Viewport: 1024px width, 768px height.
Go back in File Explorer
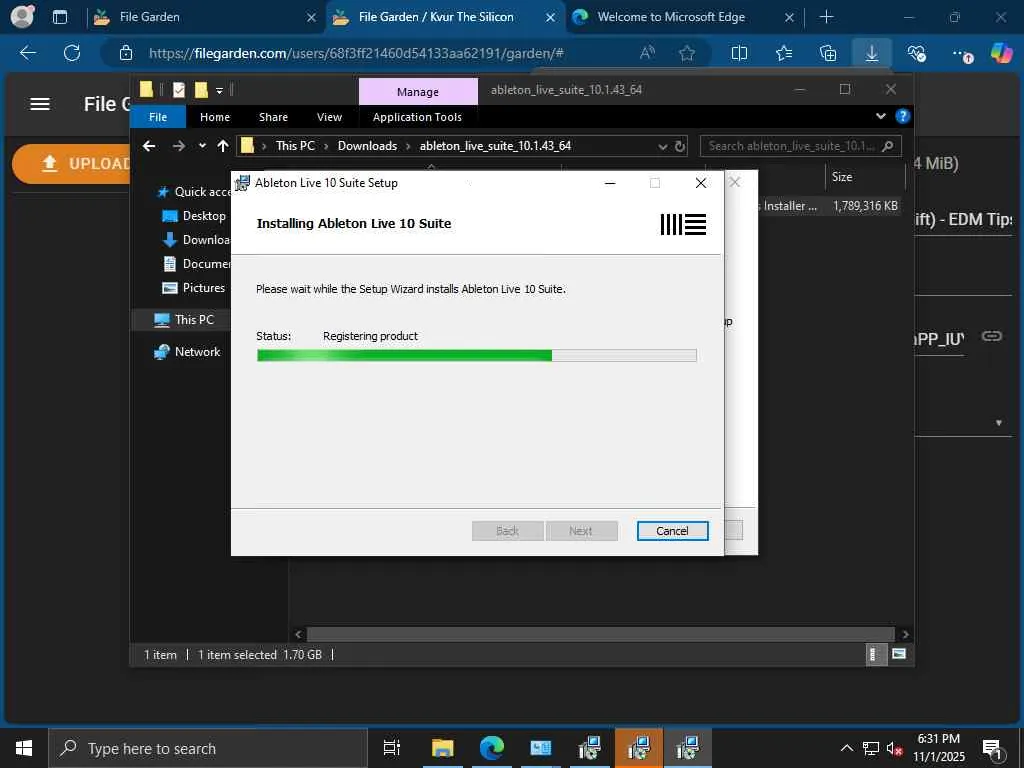click(x=149, y=146)
